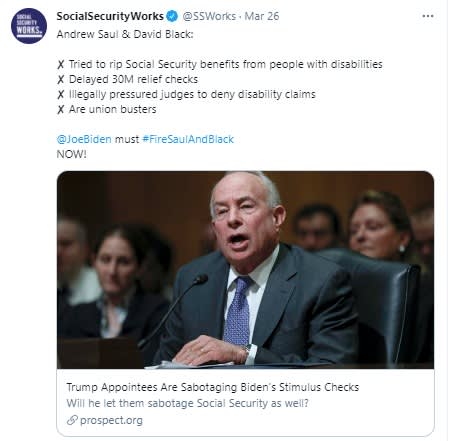
Task: Open the "Trump Appointees Are Sabotaging" headline
Action: click(213, 387)
